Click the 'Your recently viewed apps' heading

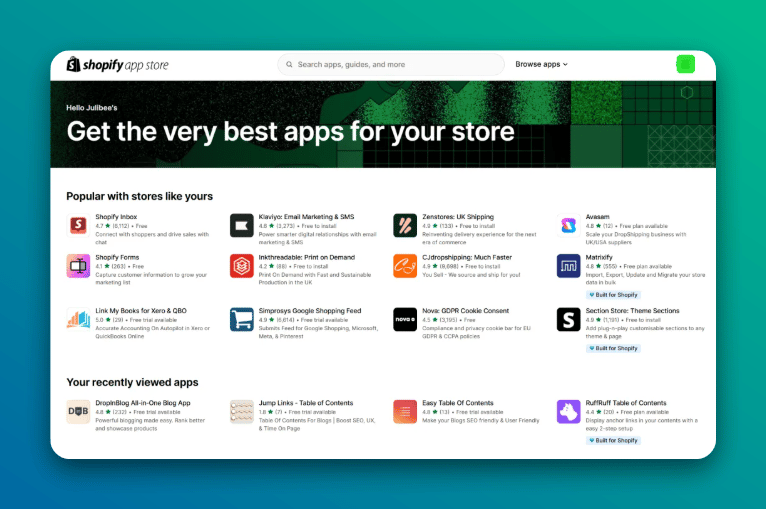132,382
